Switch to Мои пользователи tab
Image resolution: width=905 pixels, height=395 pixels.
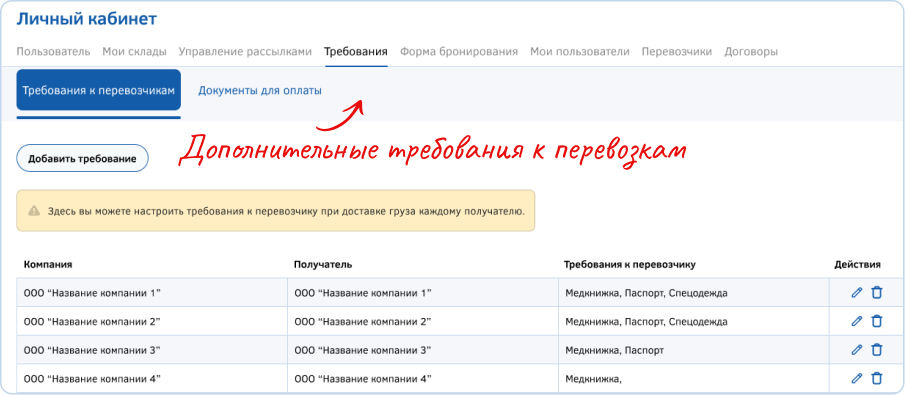coord(579,52)
